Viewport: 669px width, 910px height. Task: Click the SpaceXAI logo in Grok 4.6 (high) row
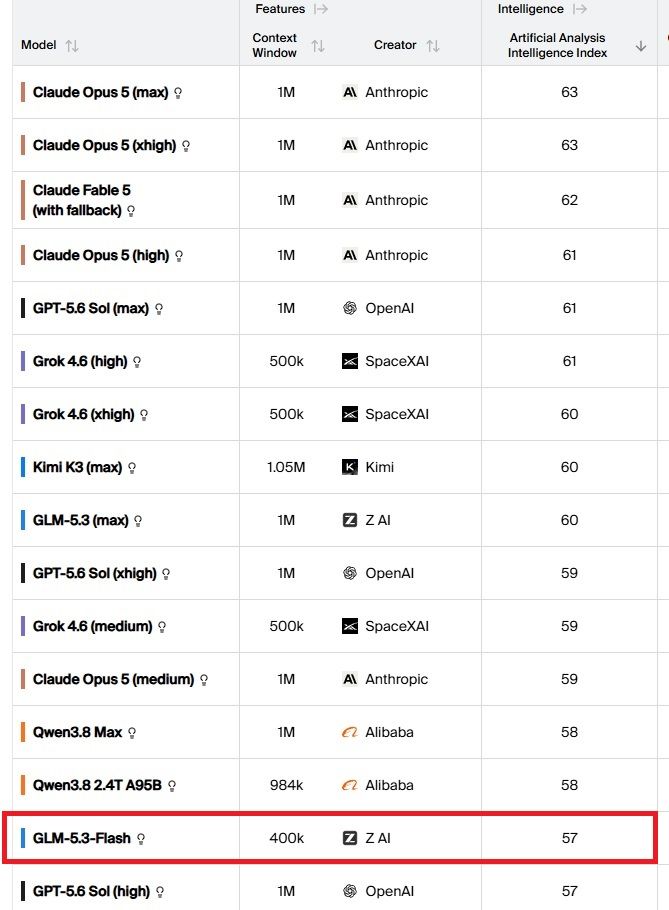(x=350, y=361)
